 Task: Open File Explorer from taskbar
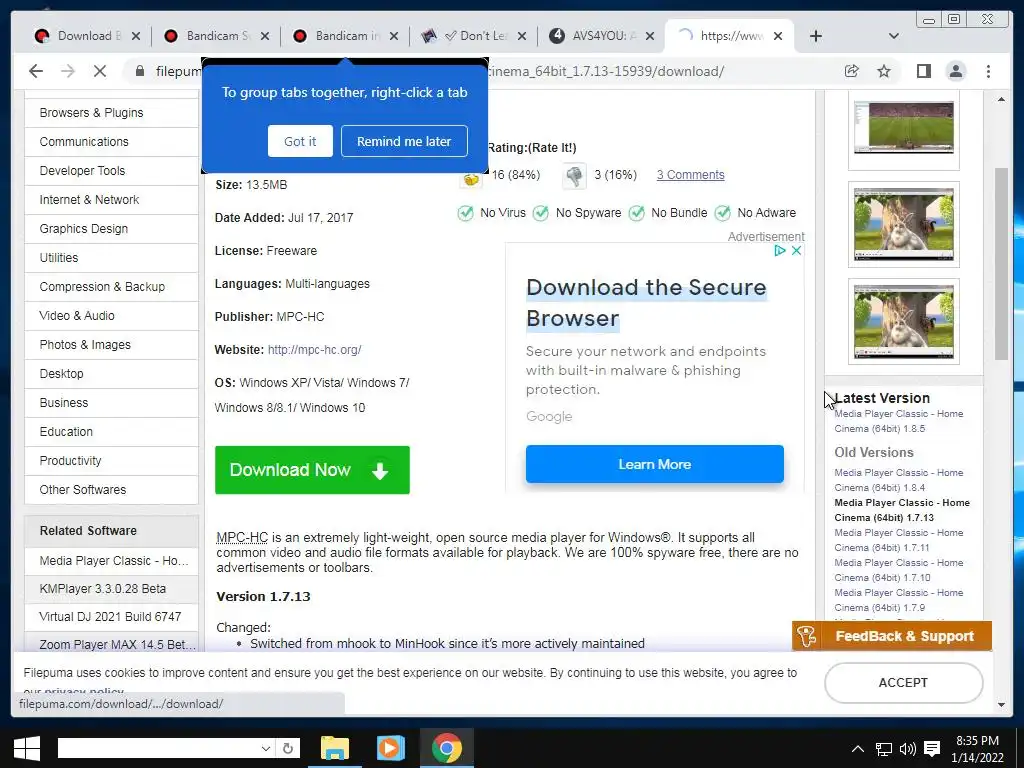[334, 748]
